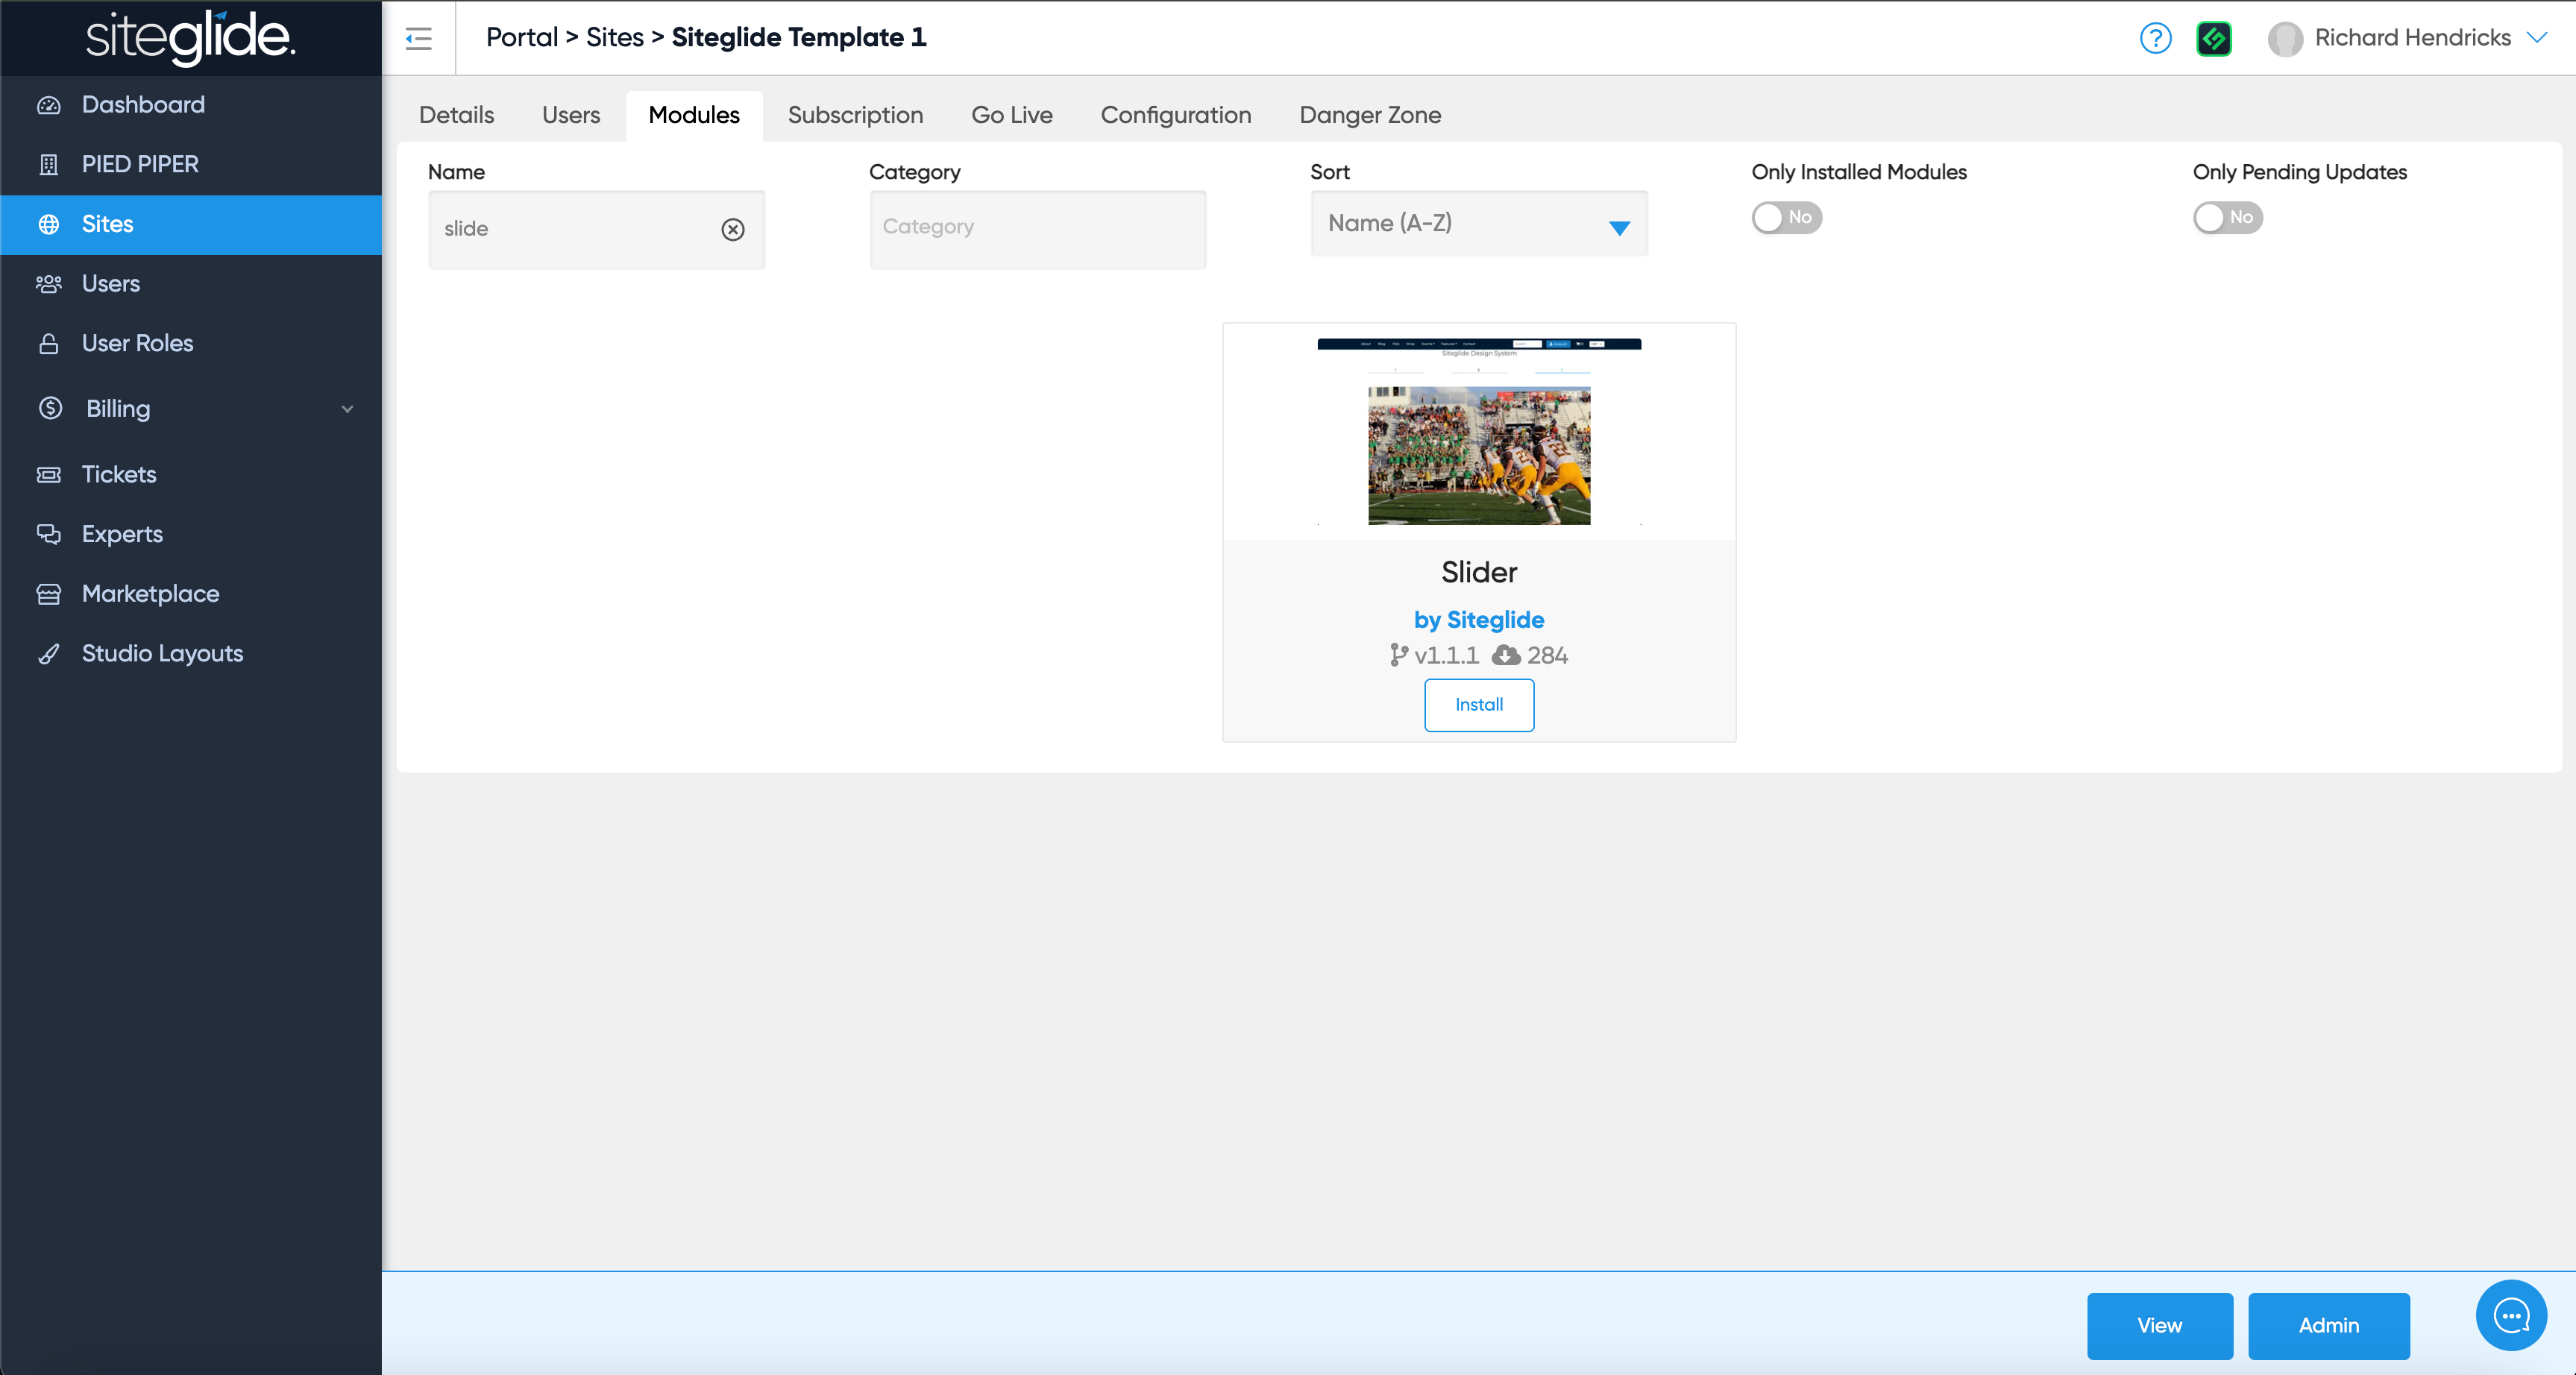Click the blue Admin button
Viewport: 2576px width, 1375px height.
click(2329, 1325)
